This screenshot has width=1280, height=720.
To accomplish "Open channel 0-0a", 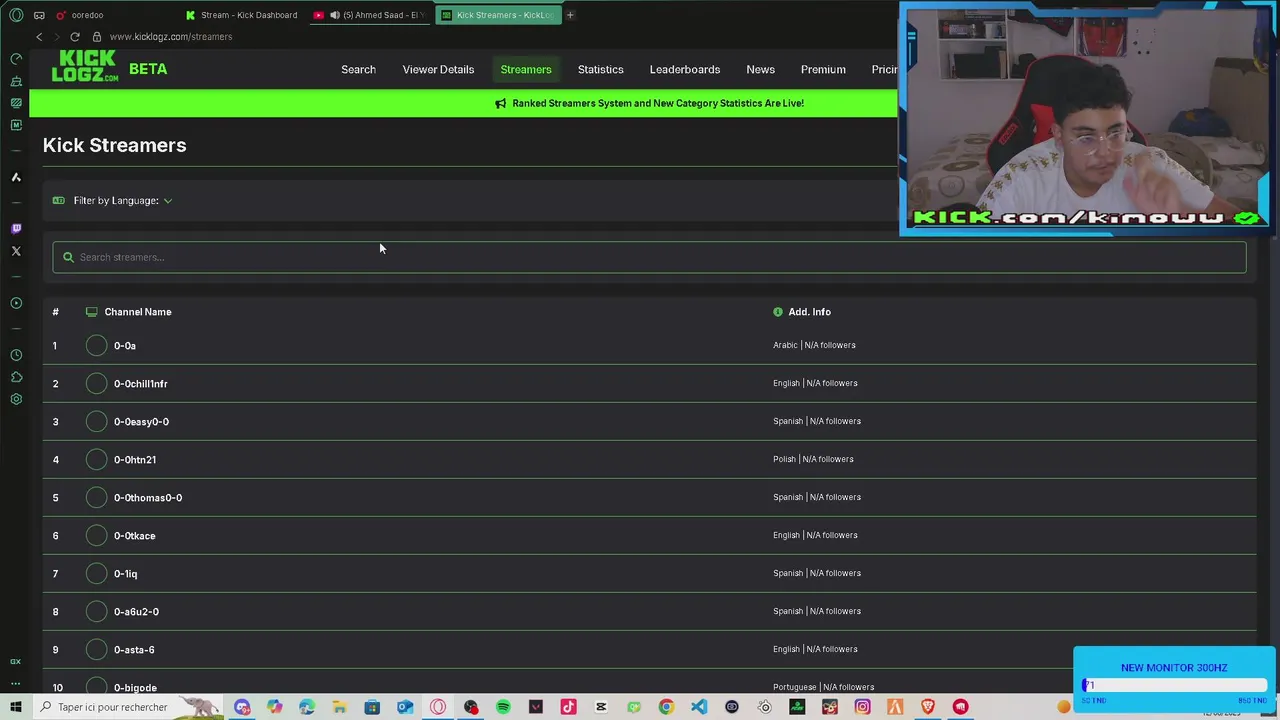I will pyautogui.click(x=124, y=346).
